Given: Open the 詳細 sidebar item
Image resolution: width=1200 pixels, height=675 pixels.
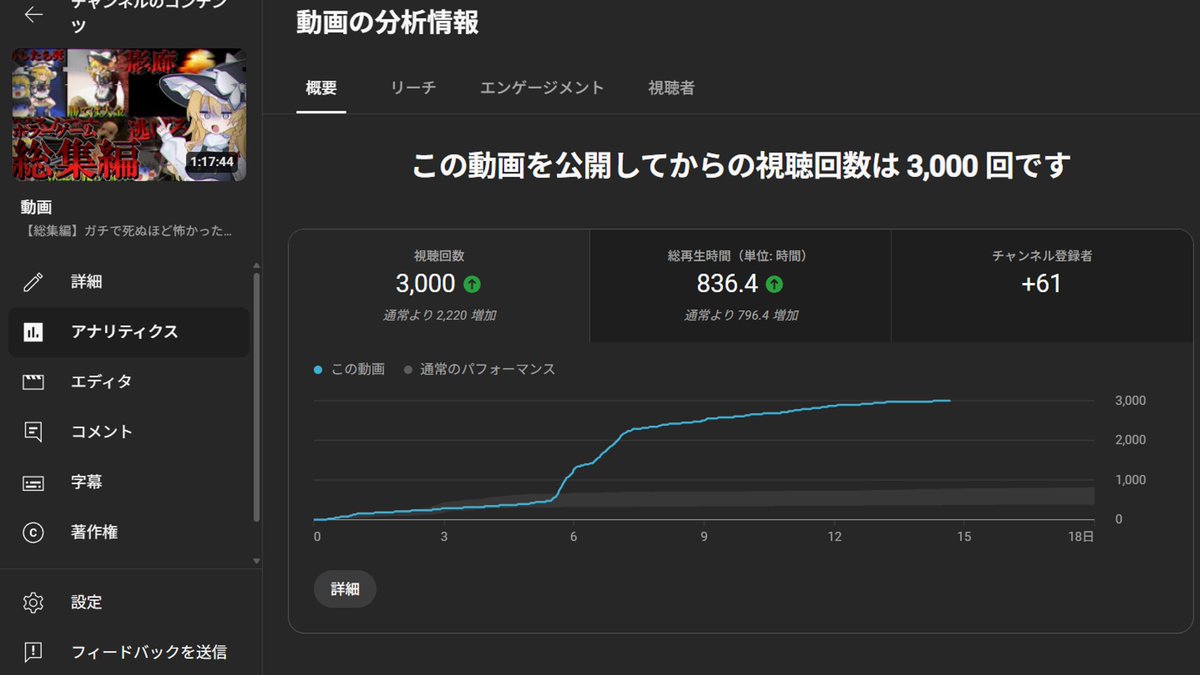Looking at the screenshot, I should point(129,282).
